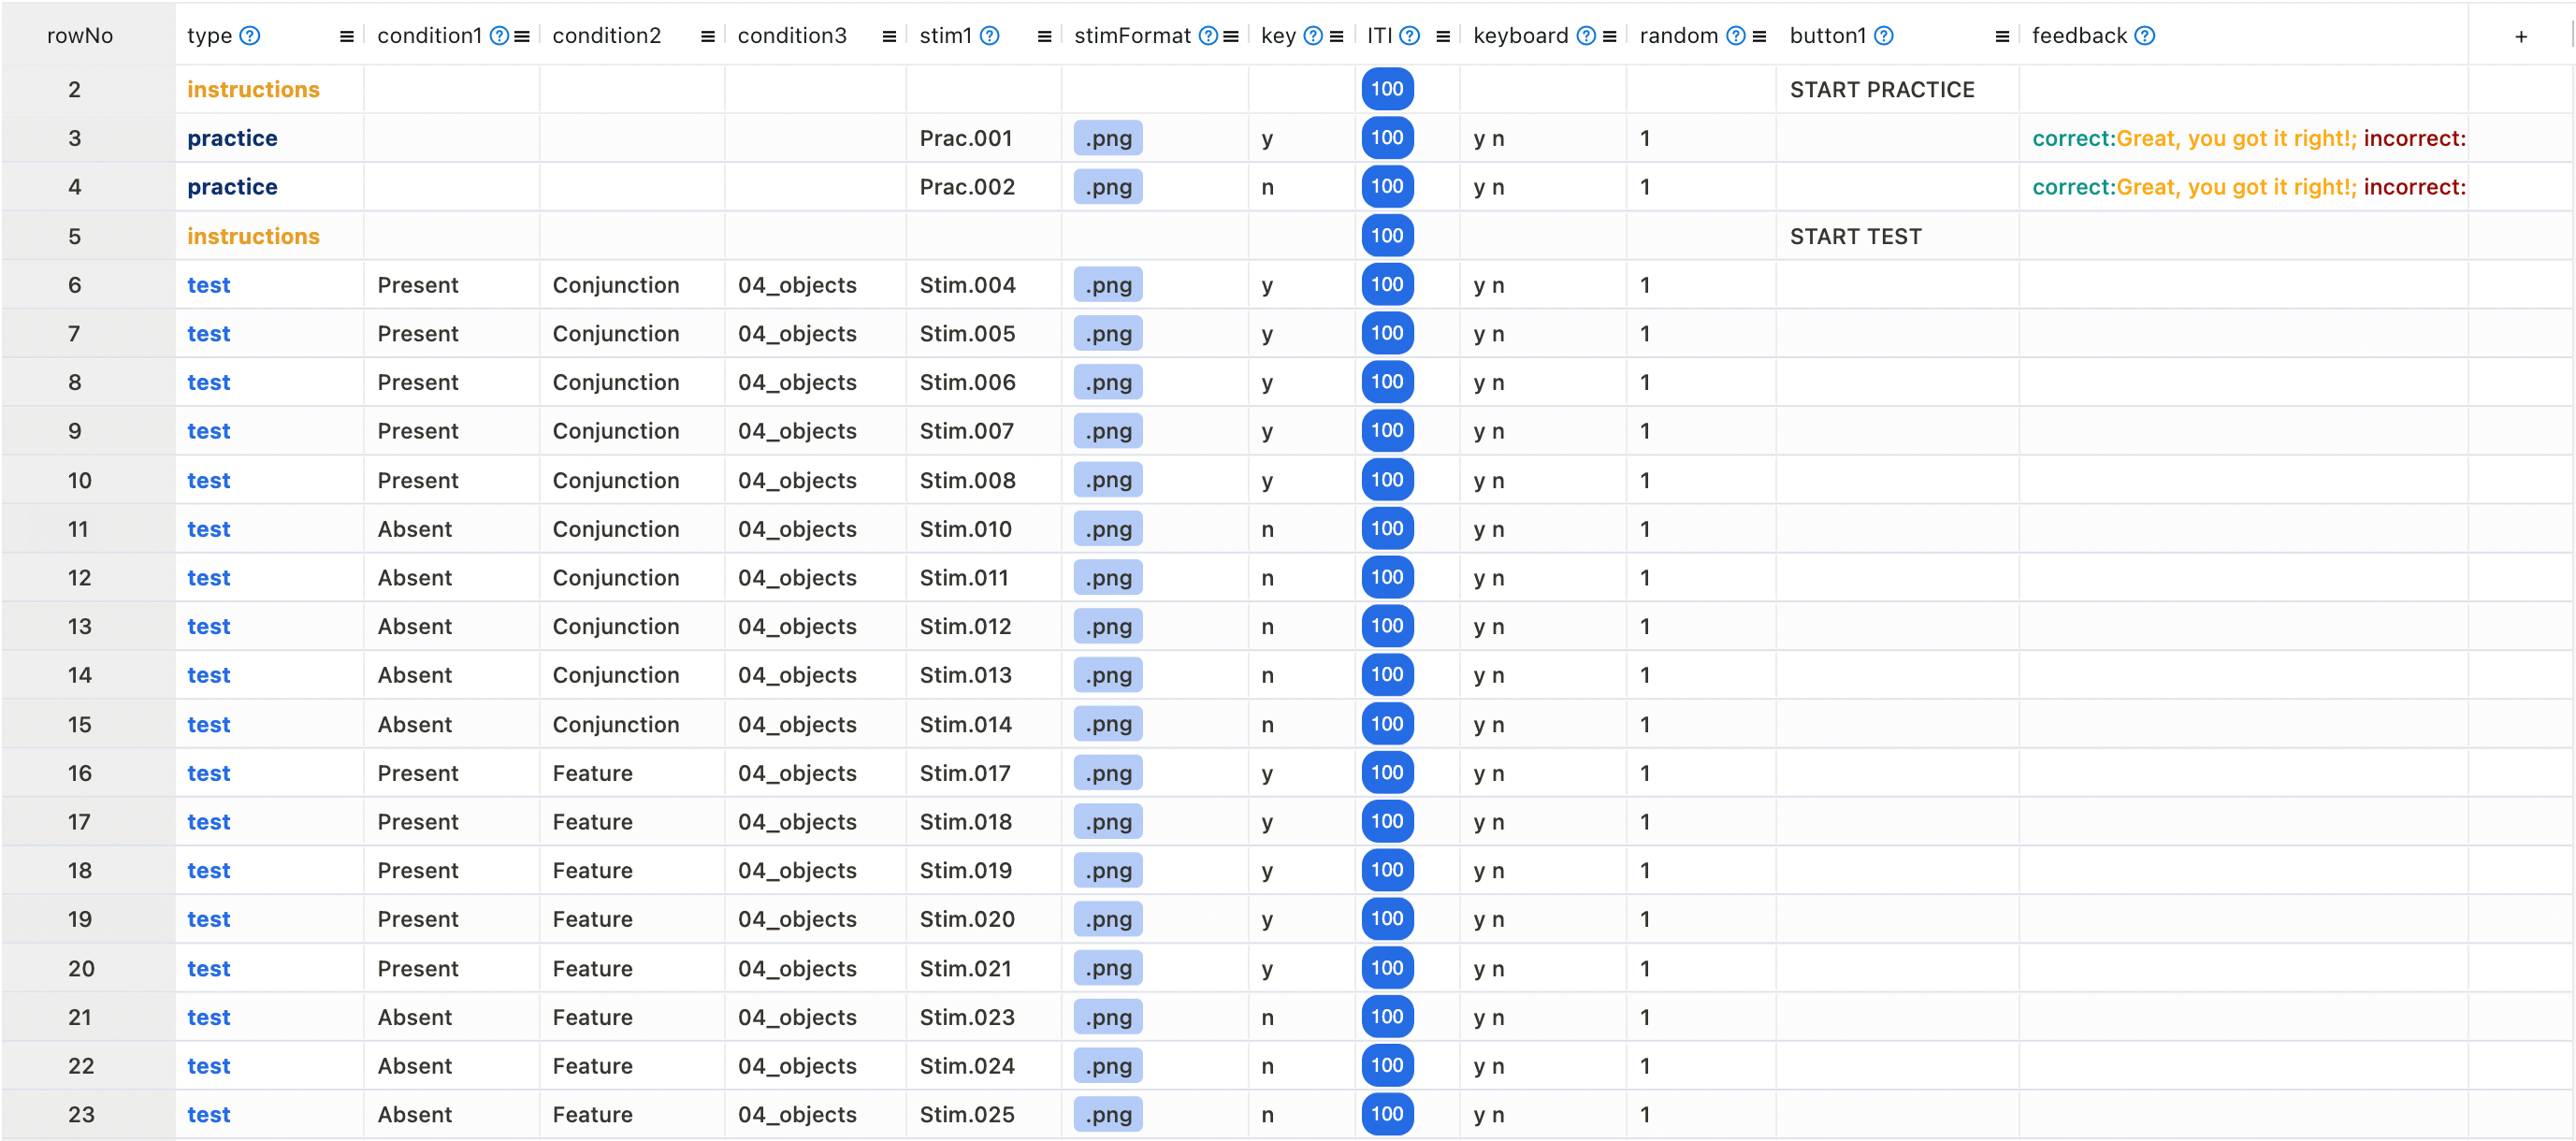Viewport: 2576px width, 1141px height.
Task: Open help icon for keyboard column
Action: [1586, 36]
